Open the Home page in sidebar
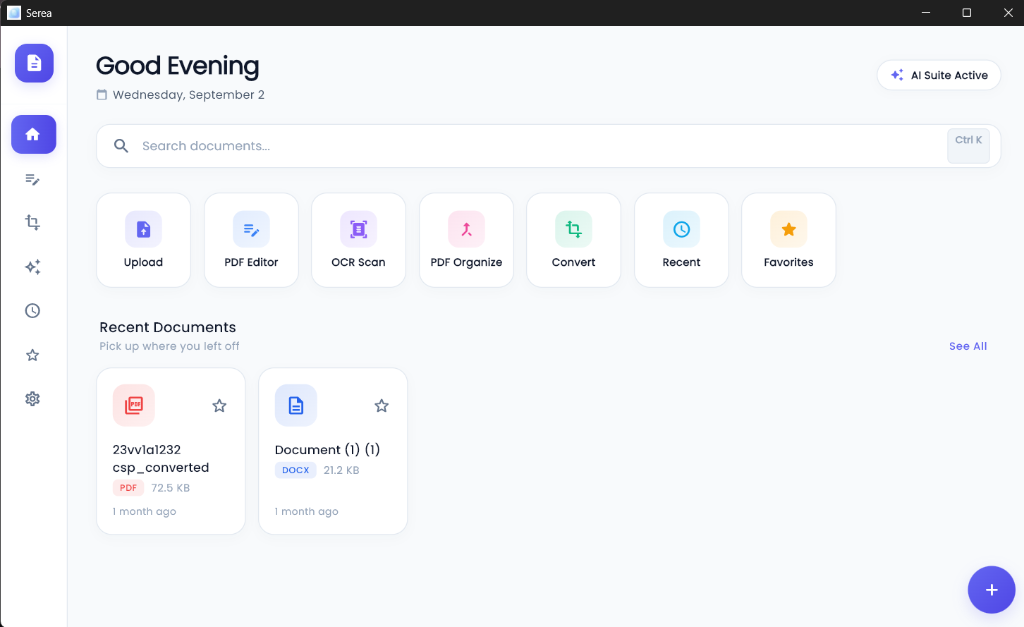The width and height of the screenshot is (1024, 627). click(x=33, y=135)
